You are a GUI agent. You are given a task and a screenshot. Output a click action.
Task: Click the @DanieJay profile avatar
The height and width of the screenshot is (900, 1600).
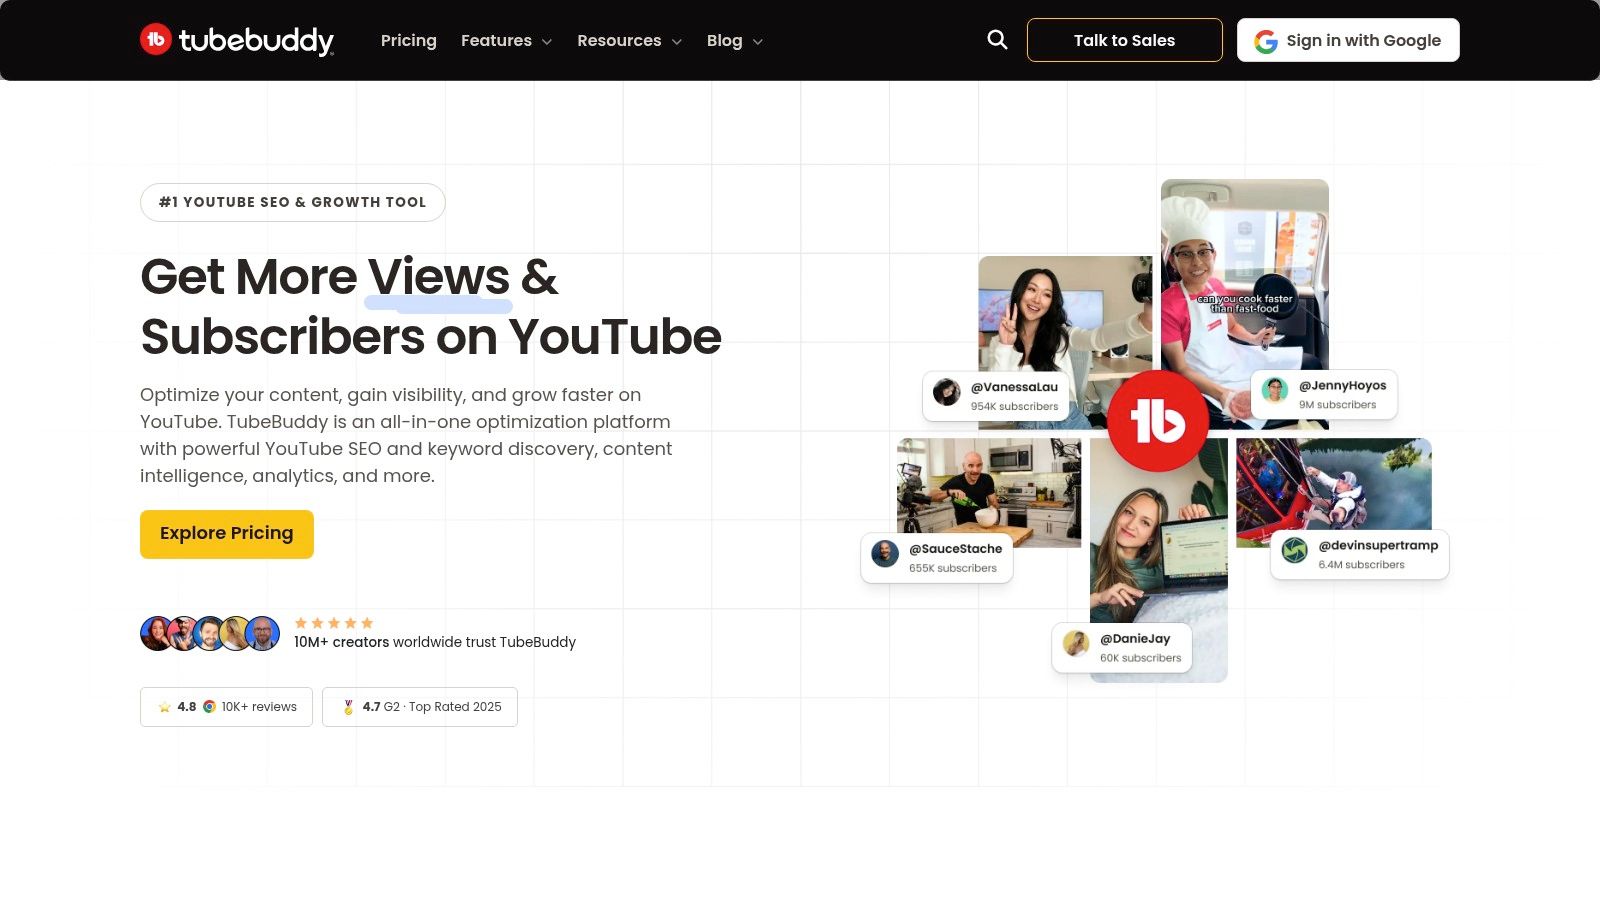pyautogui.click(x=1076, y=643)
